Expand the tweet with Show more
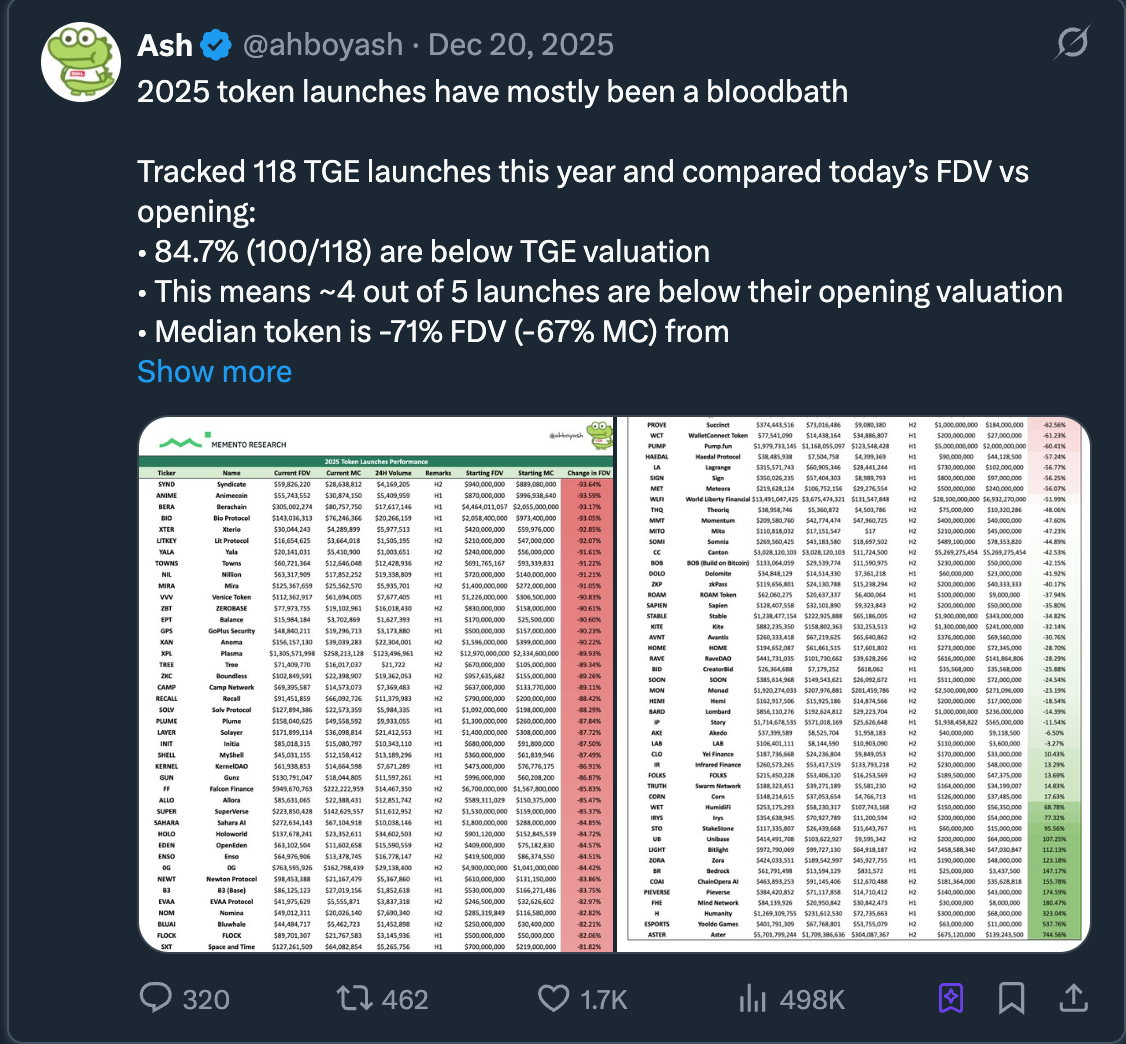1126x1044 pixels. pos(214,371)
